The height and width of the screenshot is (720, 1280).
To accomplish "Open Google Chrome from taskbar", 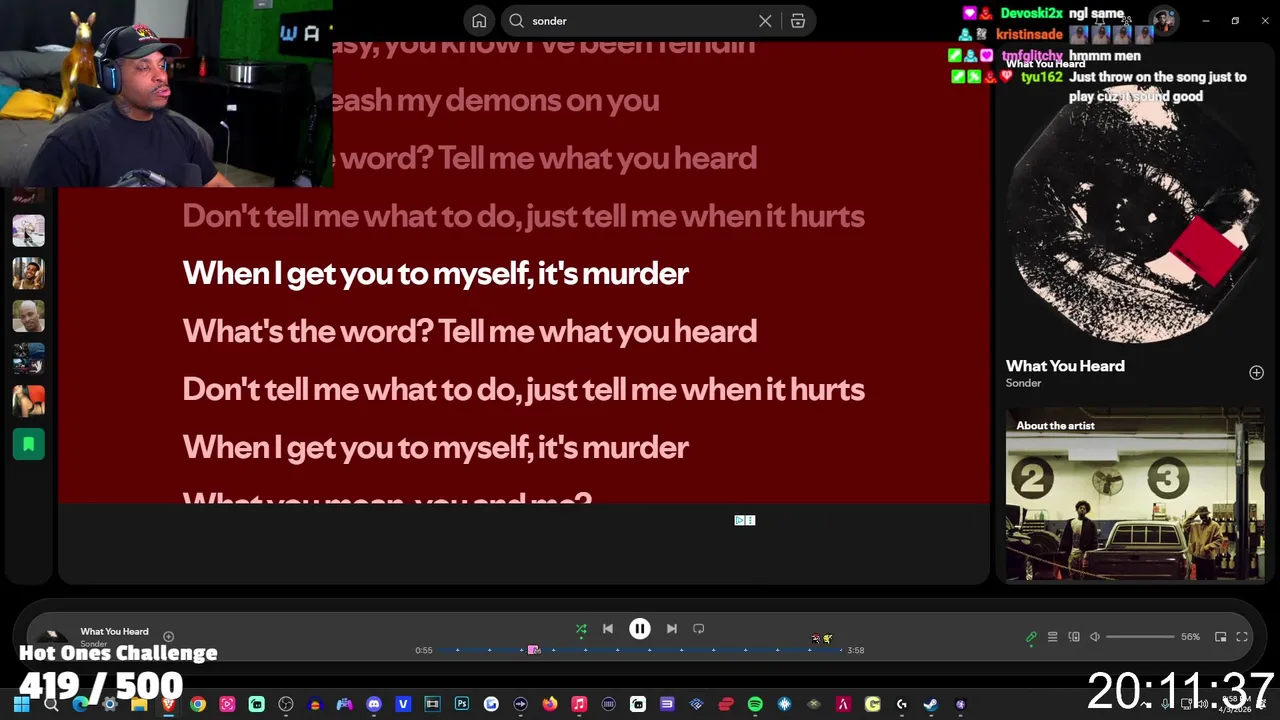I will tap(198, 704).
